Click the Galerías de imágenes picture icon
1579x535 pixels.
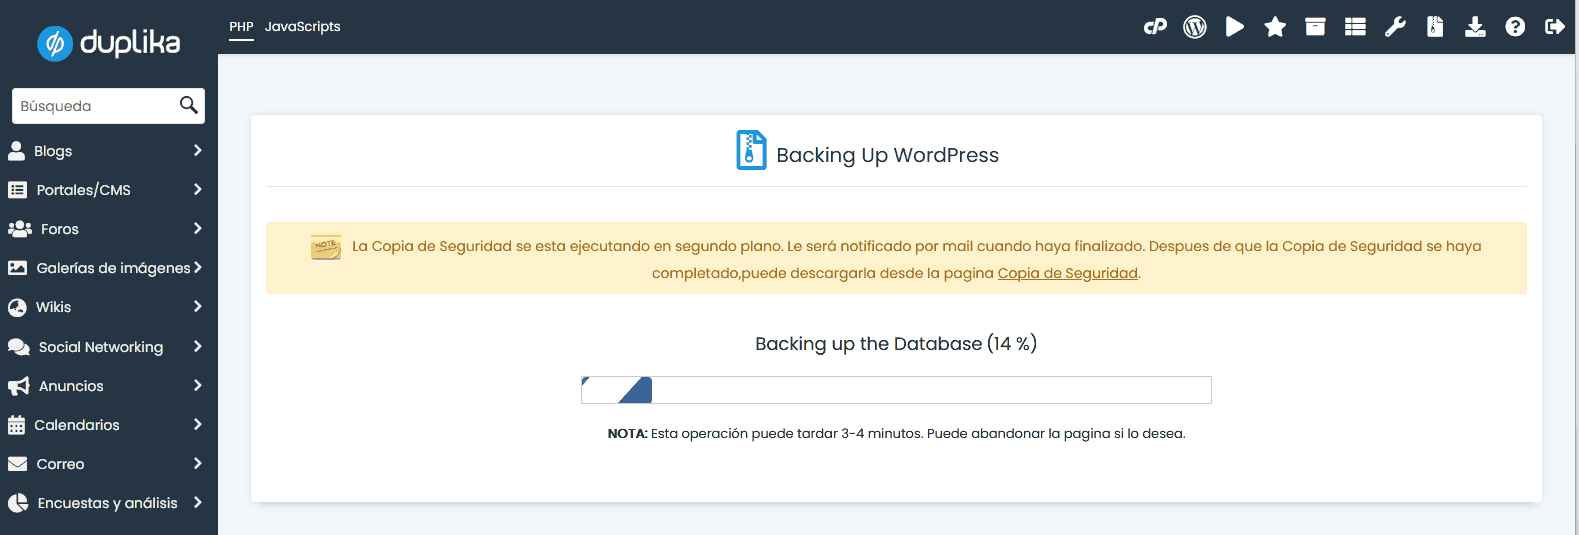[17, 268]
